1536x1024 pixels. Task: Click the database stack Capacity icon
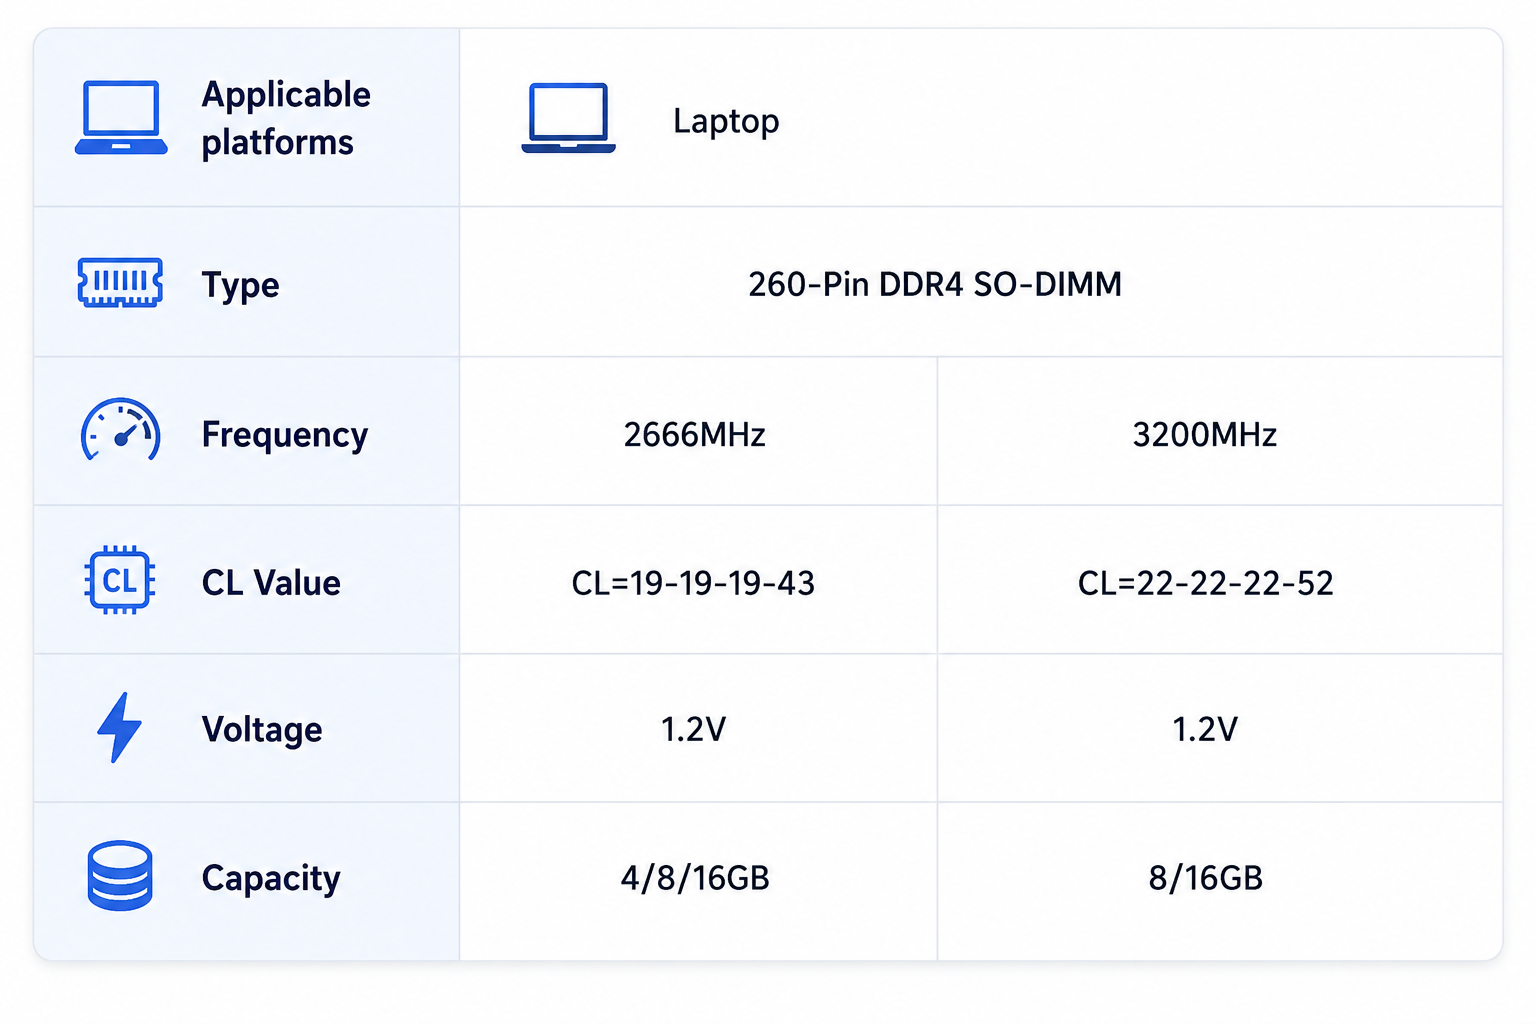pyautogui.click(x=120, y=876)
